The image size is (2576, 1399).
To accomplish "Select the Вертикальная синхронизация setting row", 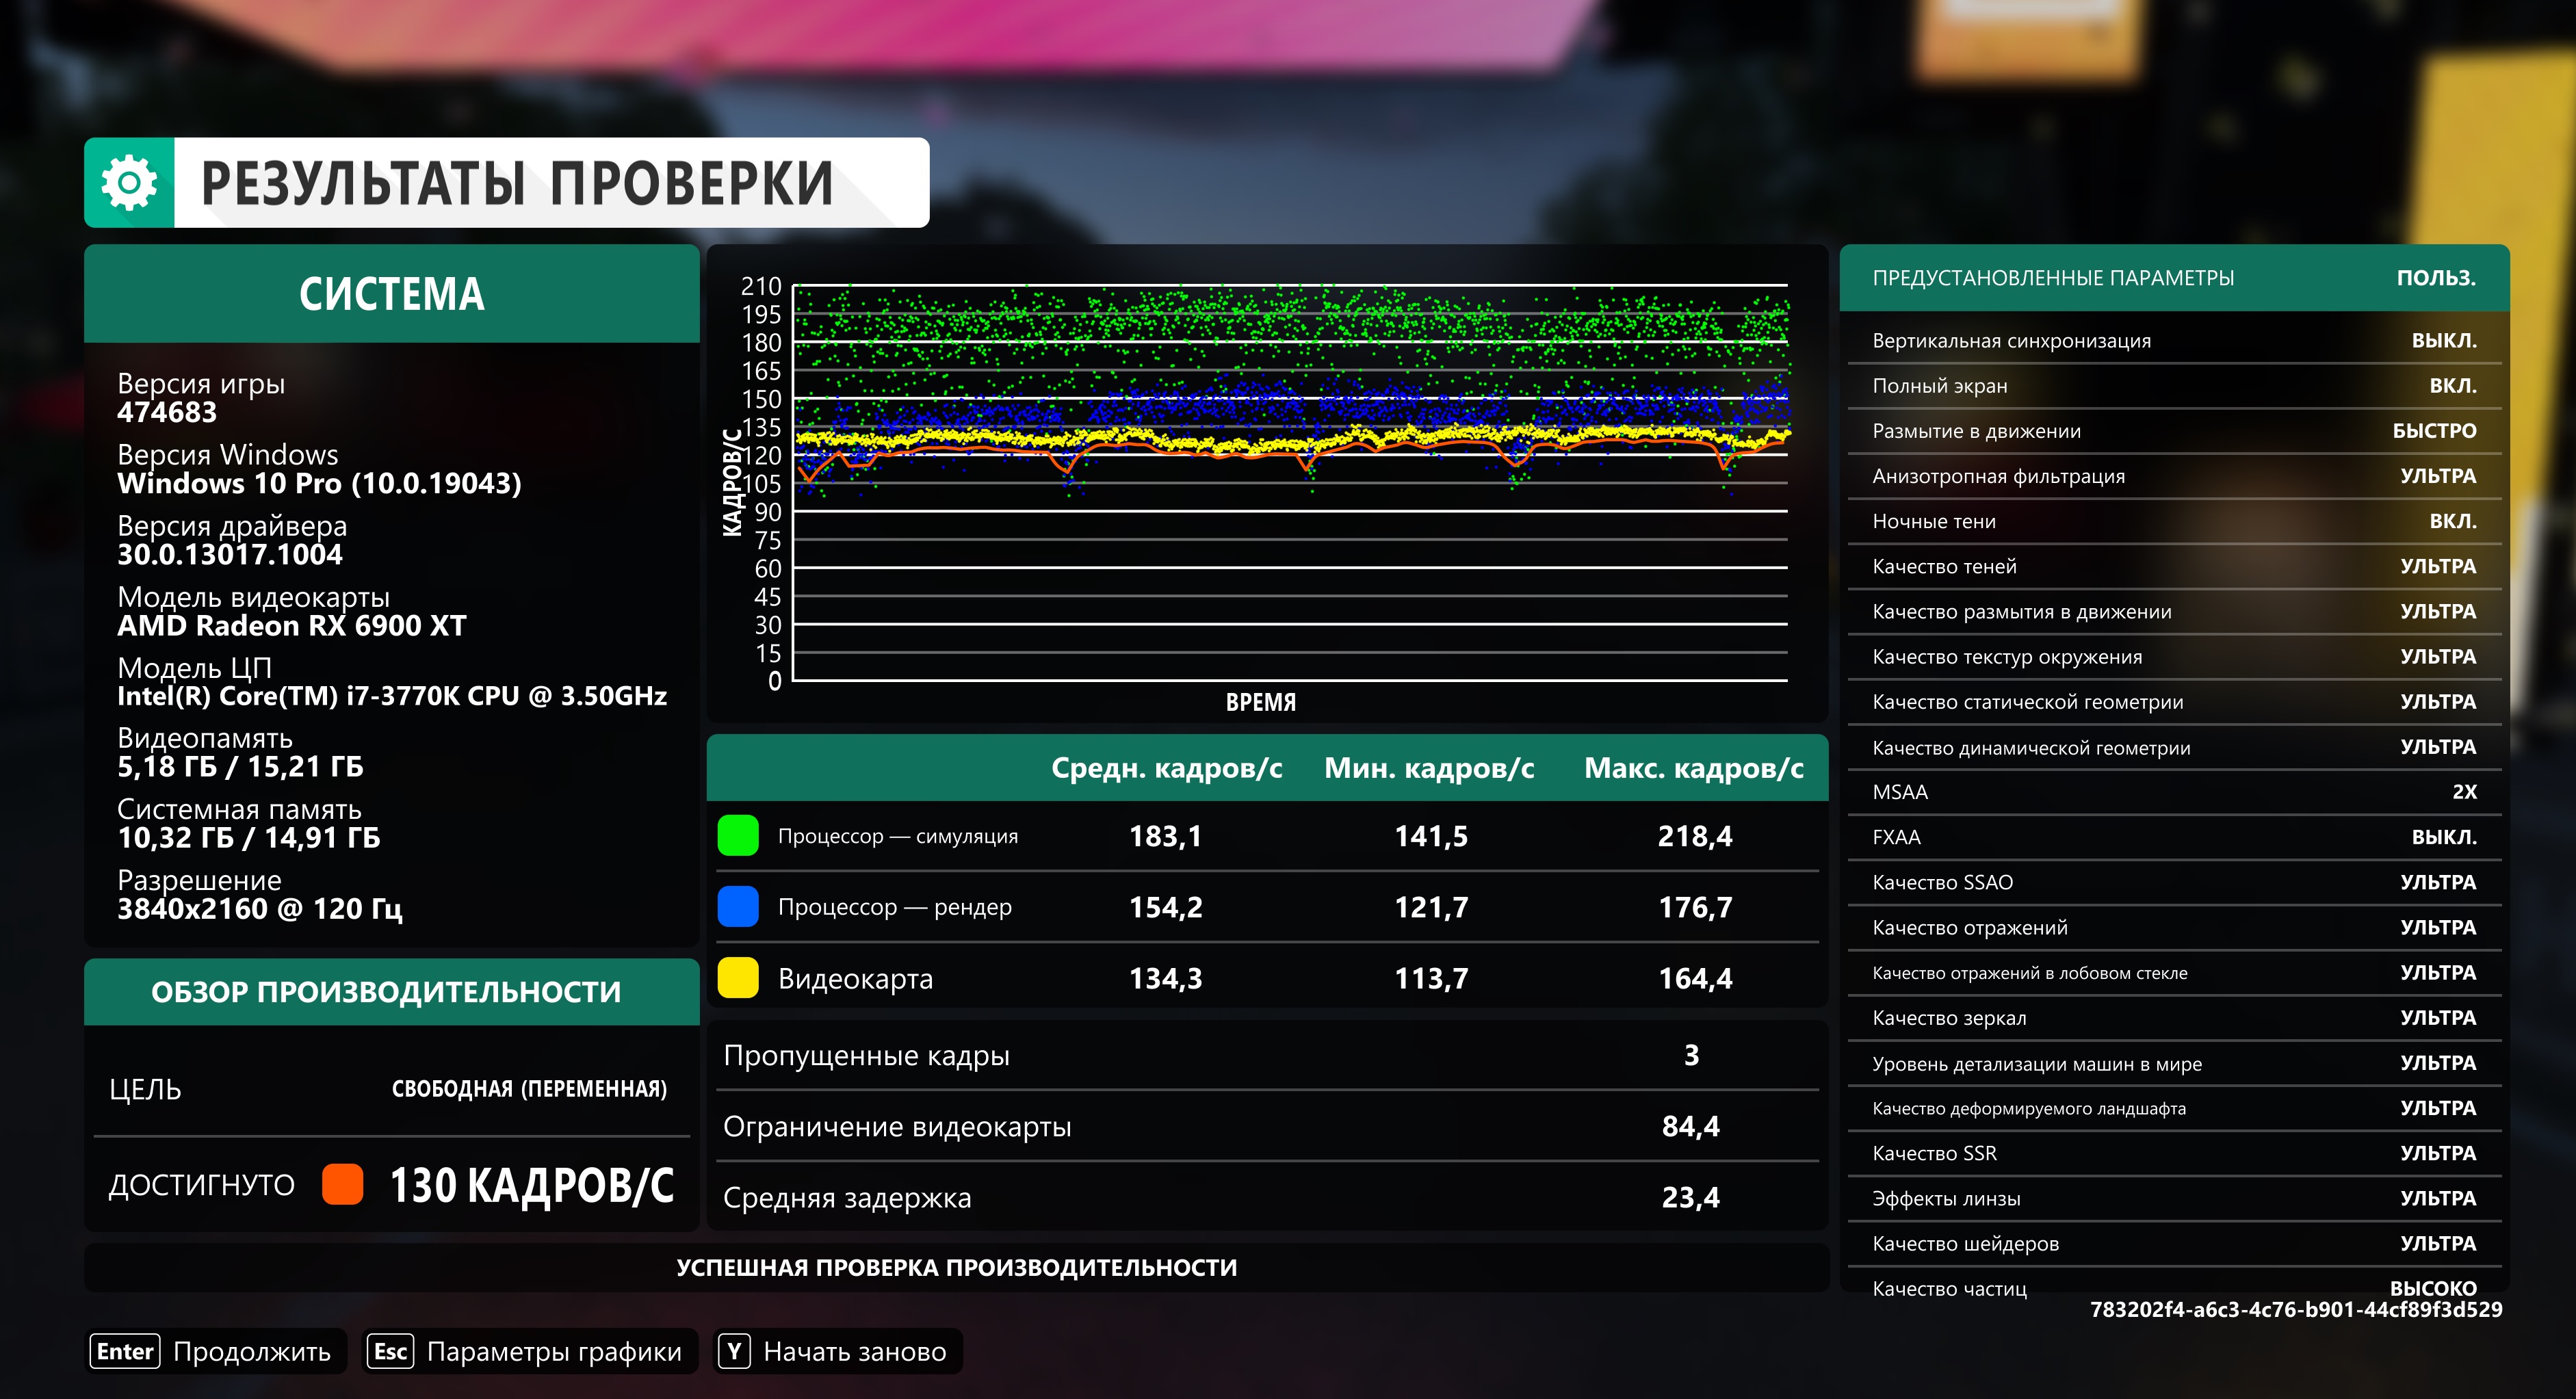I will pos(2173,341).
